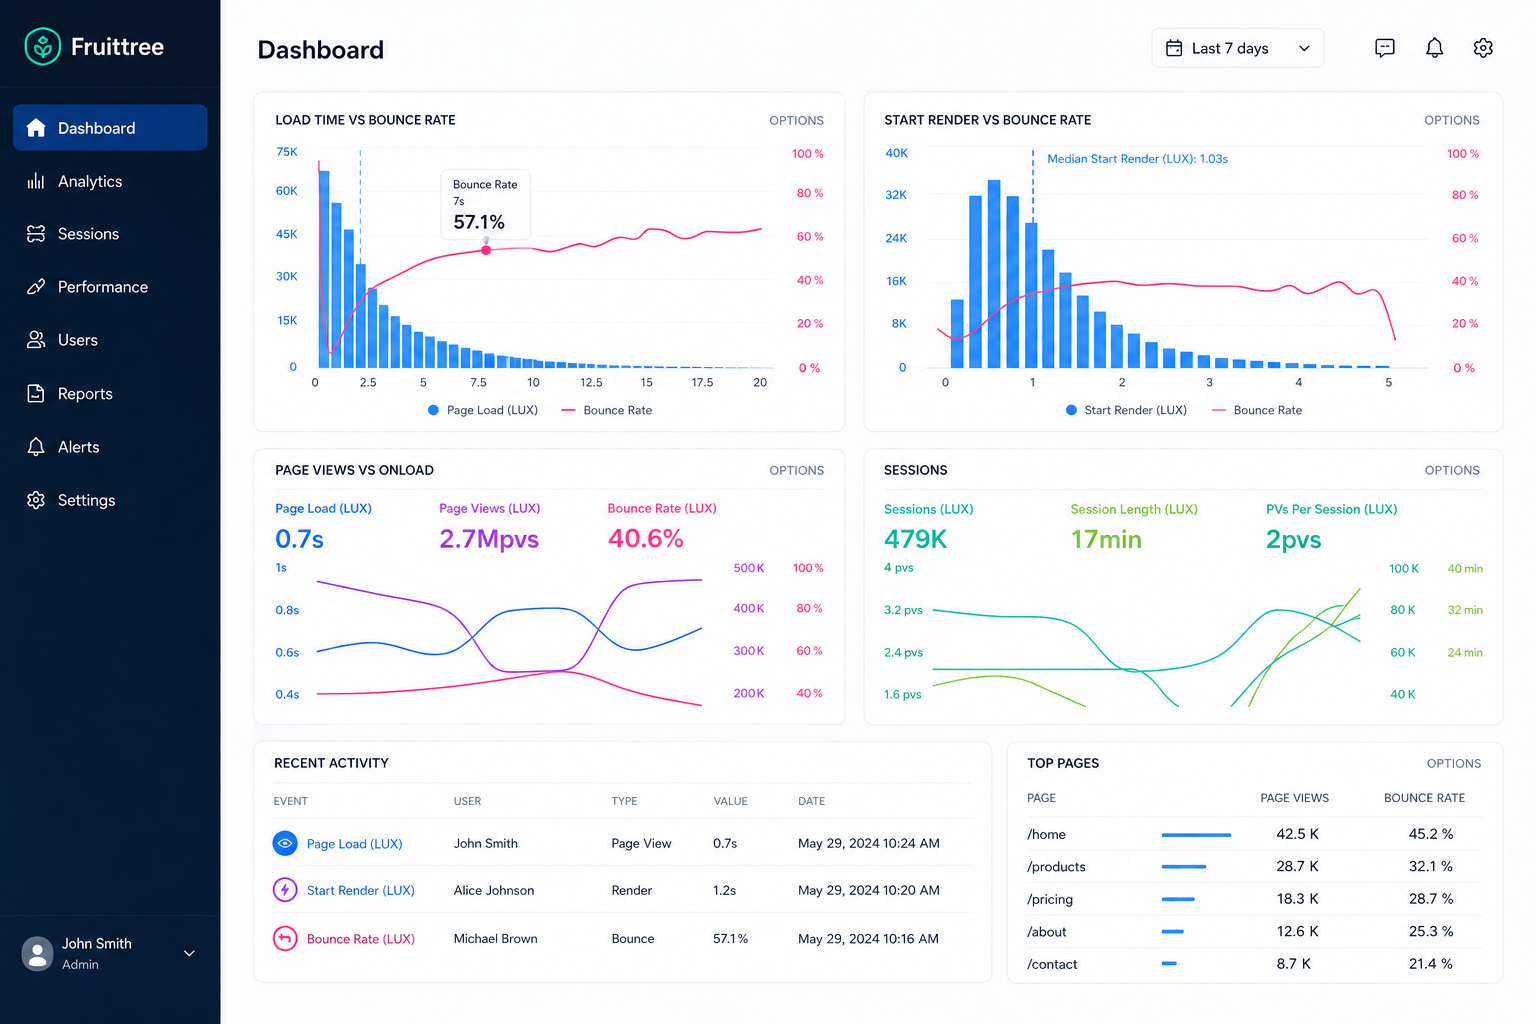Click the 17min Session Length value
Viewport: 1536px width, 1024px height.
click(x=1106, y=539)
